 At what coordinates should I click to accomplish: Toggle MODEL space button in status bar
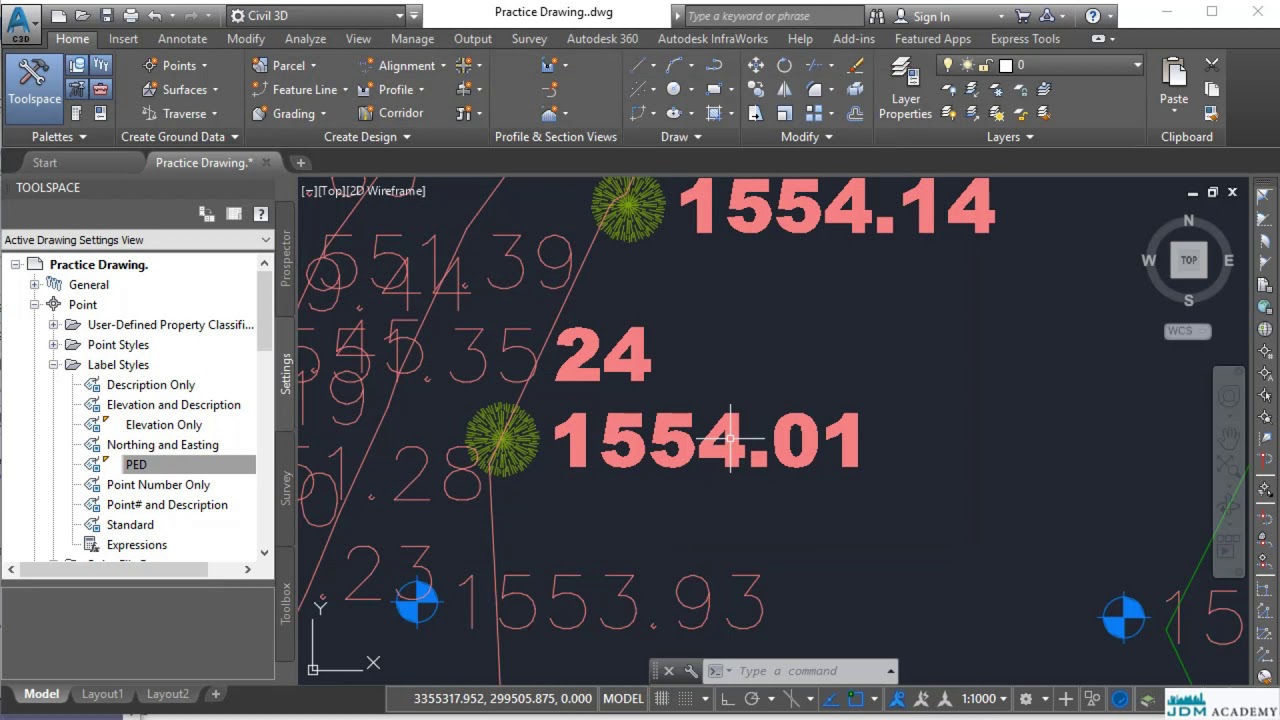pyautogui.click(x=623, y=699)
